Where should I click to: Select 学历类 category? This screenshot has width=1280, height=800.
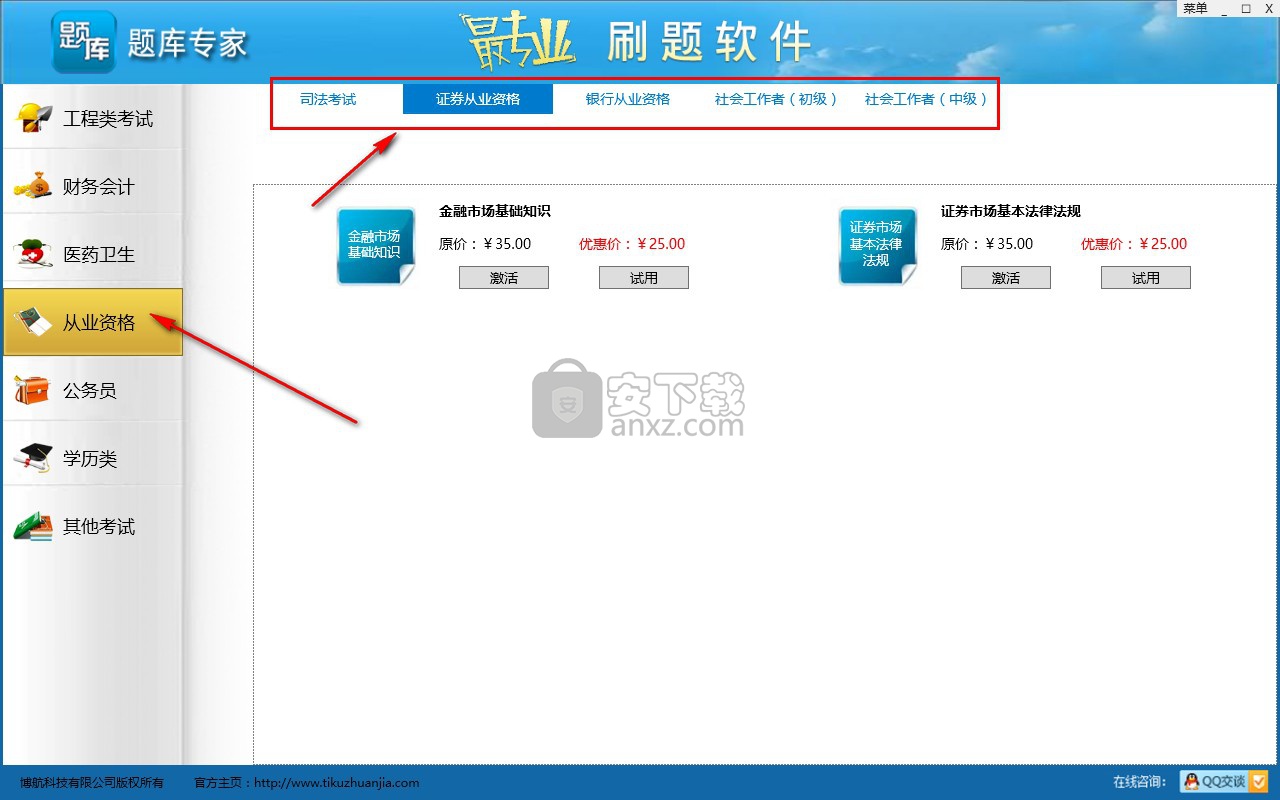[x=93, y=458]
